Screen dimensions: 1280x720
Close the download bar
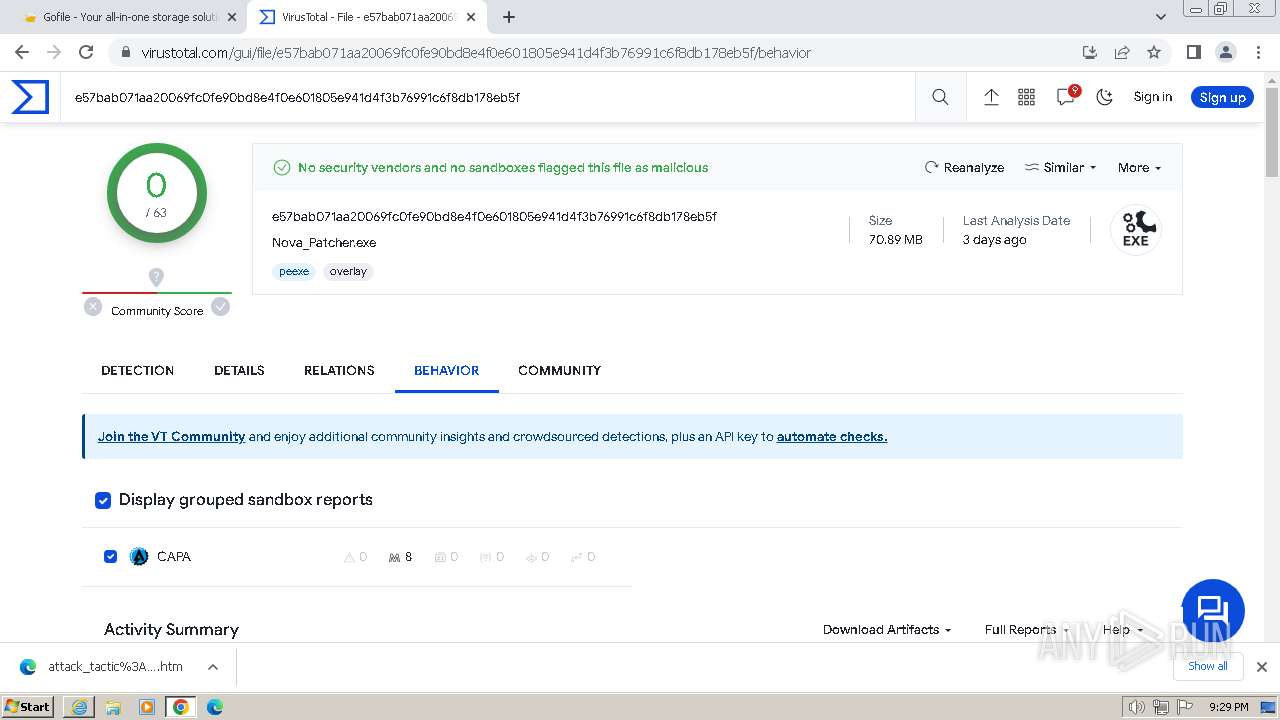[1262, 667]
